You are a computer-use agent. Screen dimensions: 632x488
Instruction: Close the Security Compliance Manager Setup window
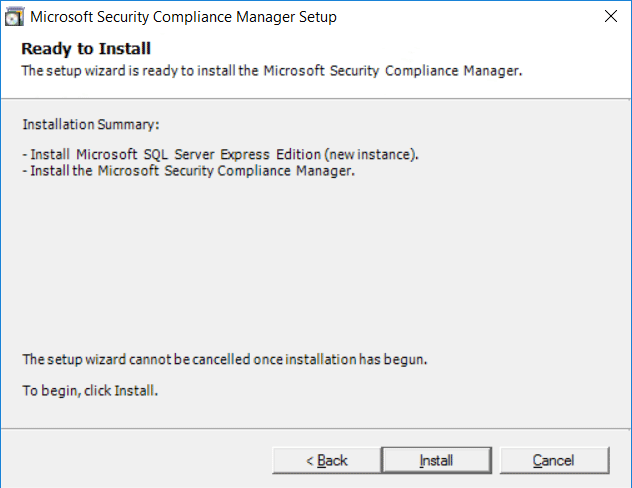(x=611, y=17)
